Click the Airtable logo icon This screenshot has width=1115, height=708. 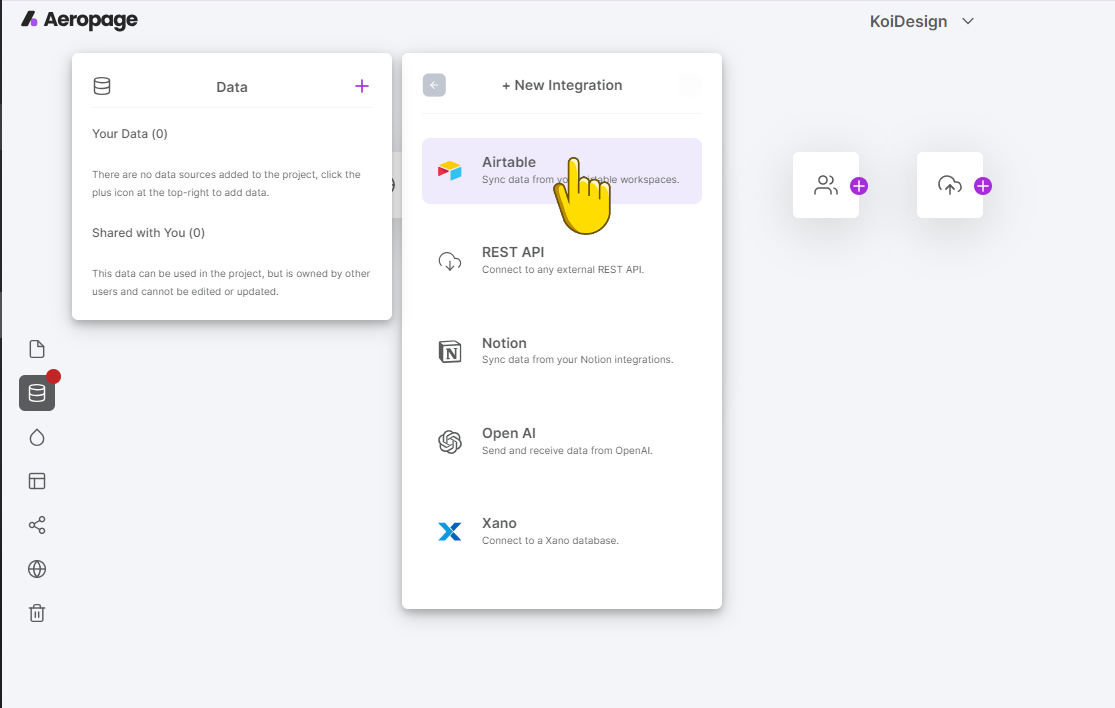click(x=450, y=171)
